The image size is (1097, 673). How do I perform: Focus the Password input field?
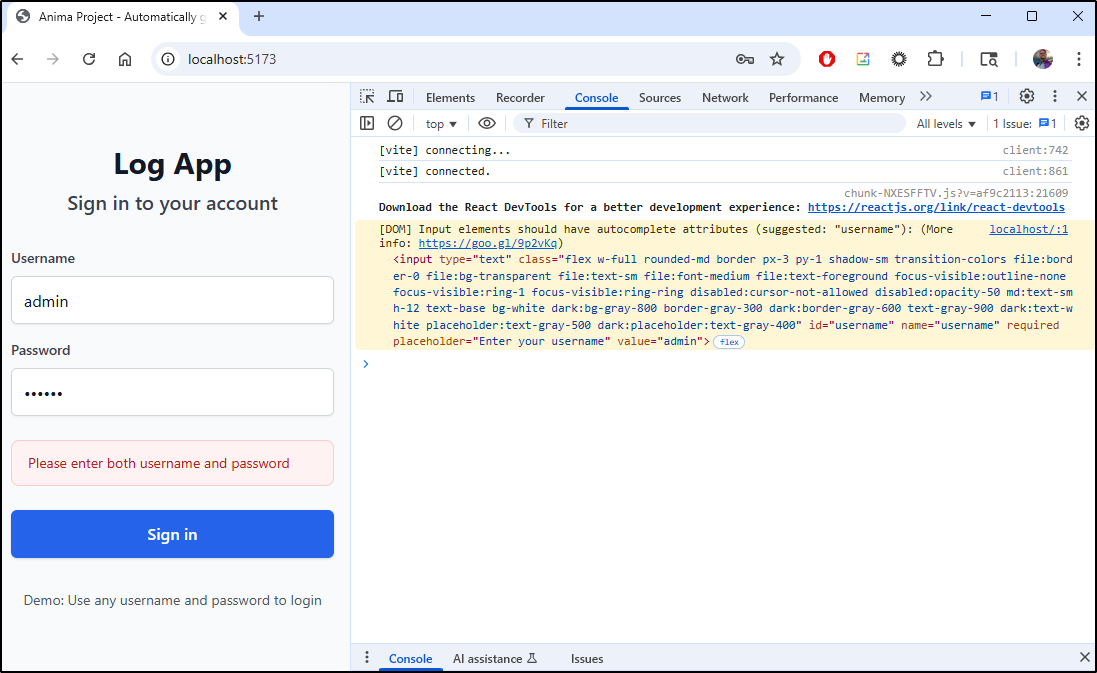(172, 392)
